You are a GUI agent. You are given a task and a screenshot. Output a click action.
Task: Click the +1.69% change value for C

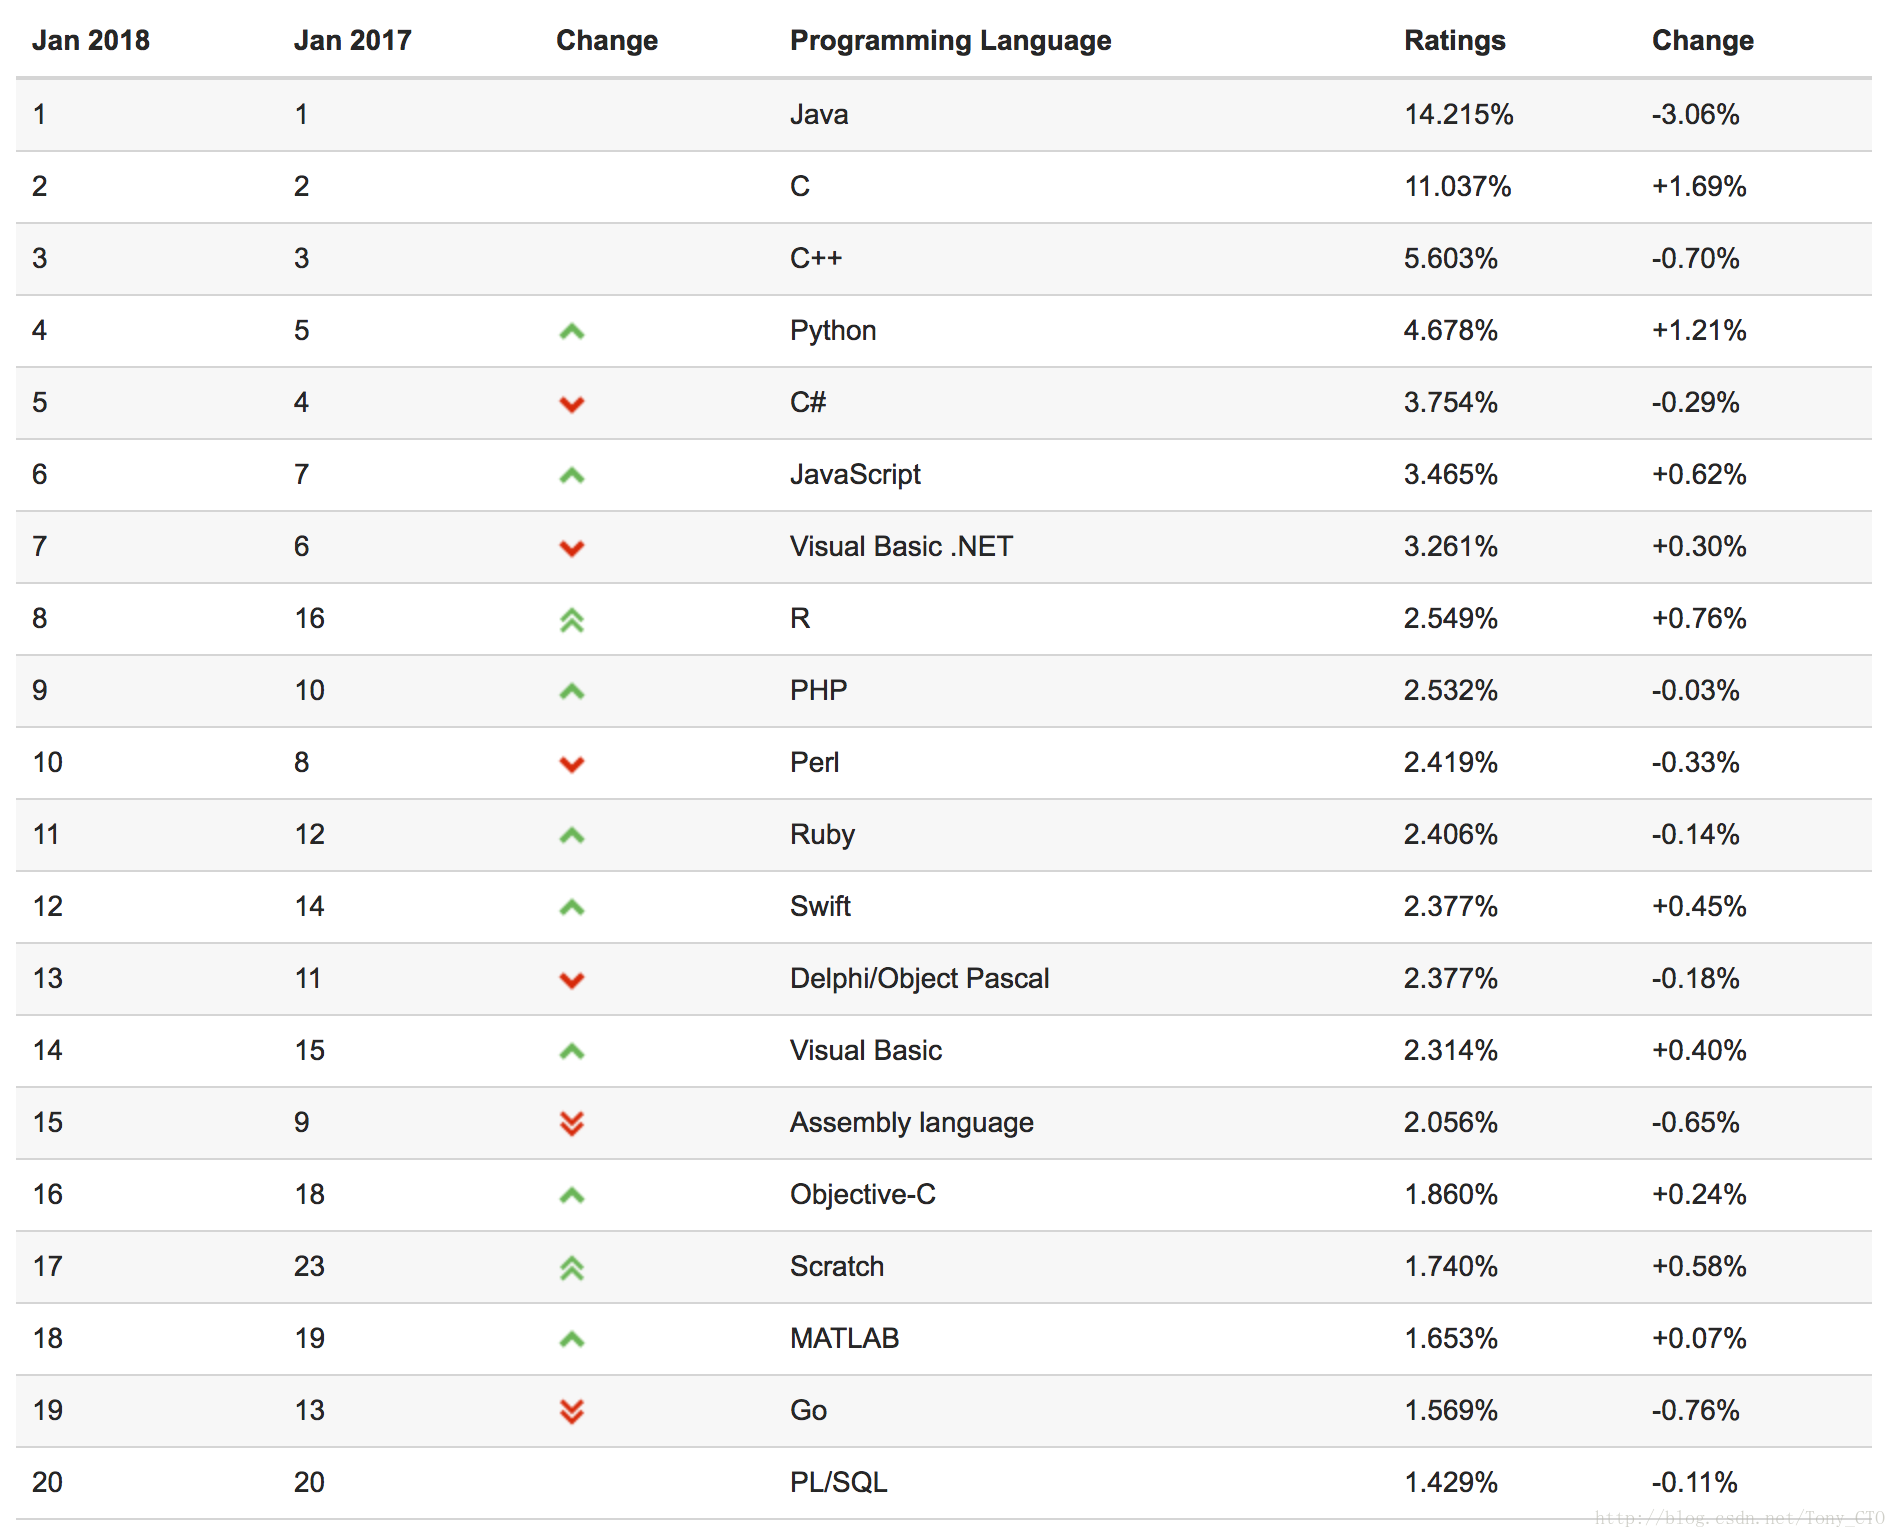point(1698,186)
